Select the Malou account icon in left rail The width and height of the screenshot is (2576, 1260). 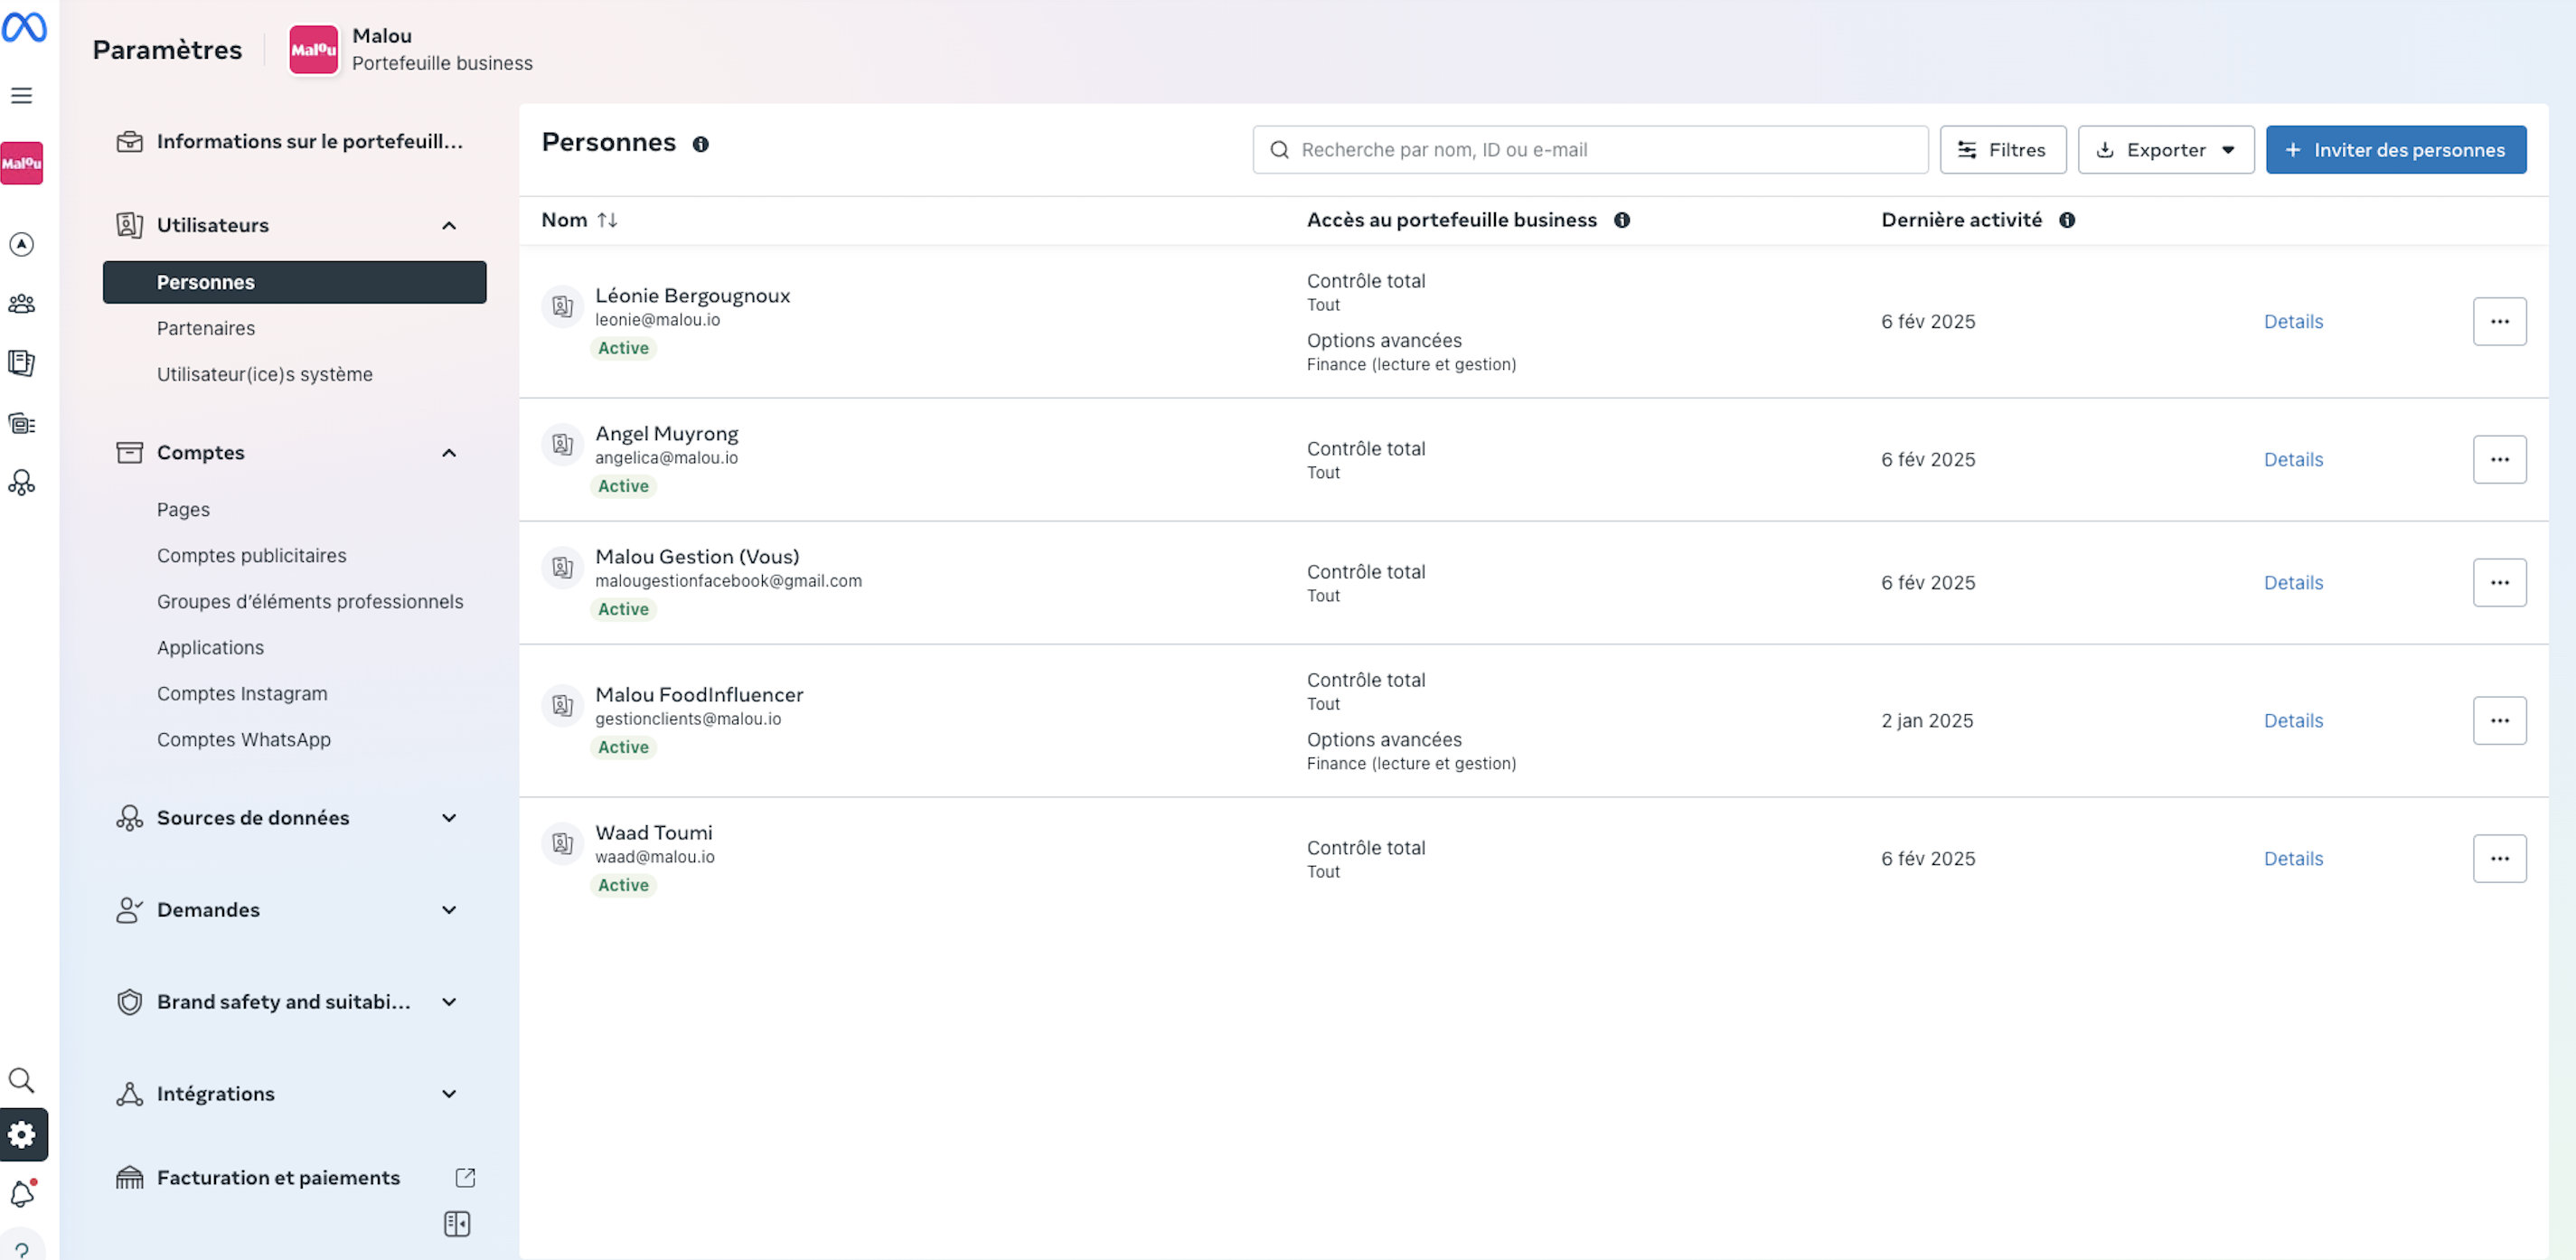coord(21,163)
